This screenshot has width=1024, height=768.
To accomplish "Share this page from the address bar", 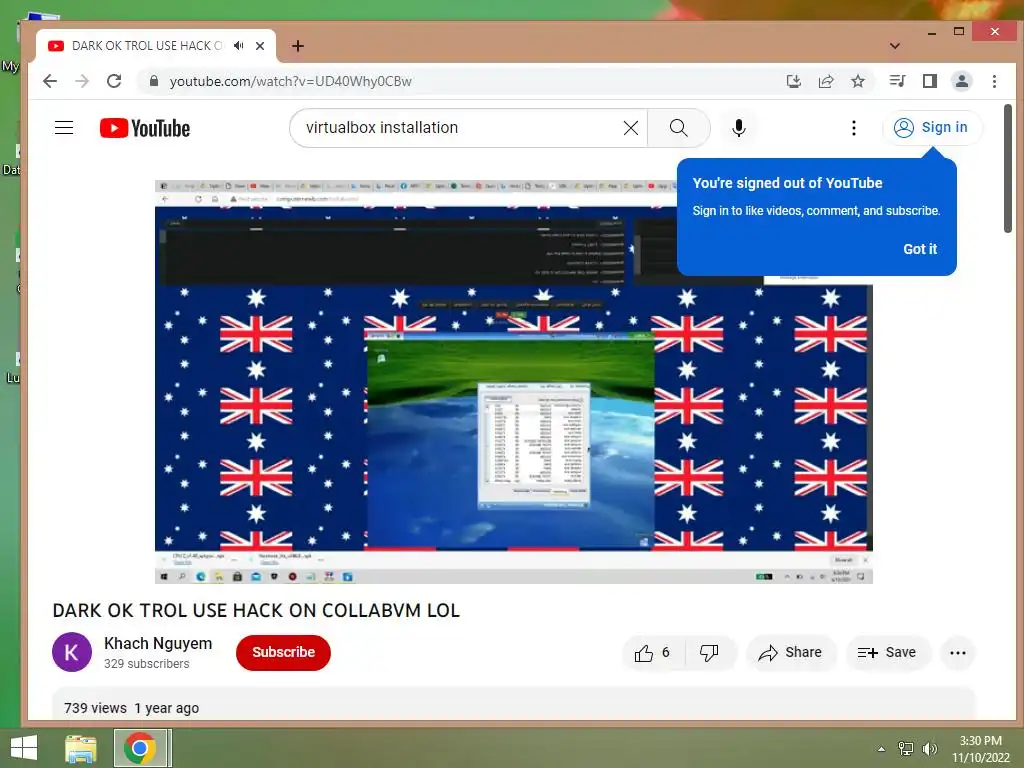I will coord(826,81).
